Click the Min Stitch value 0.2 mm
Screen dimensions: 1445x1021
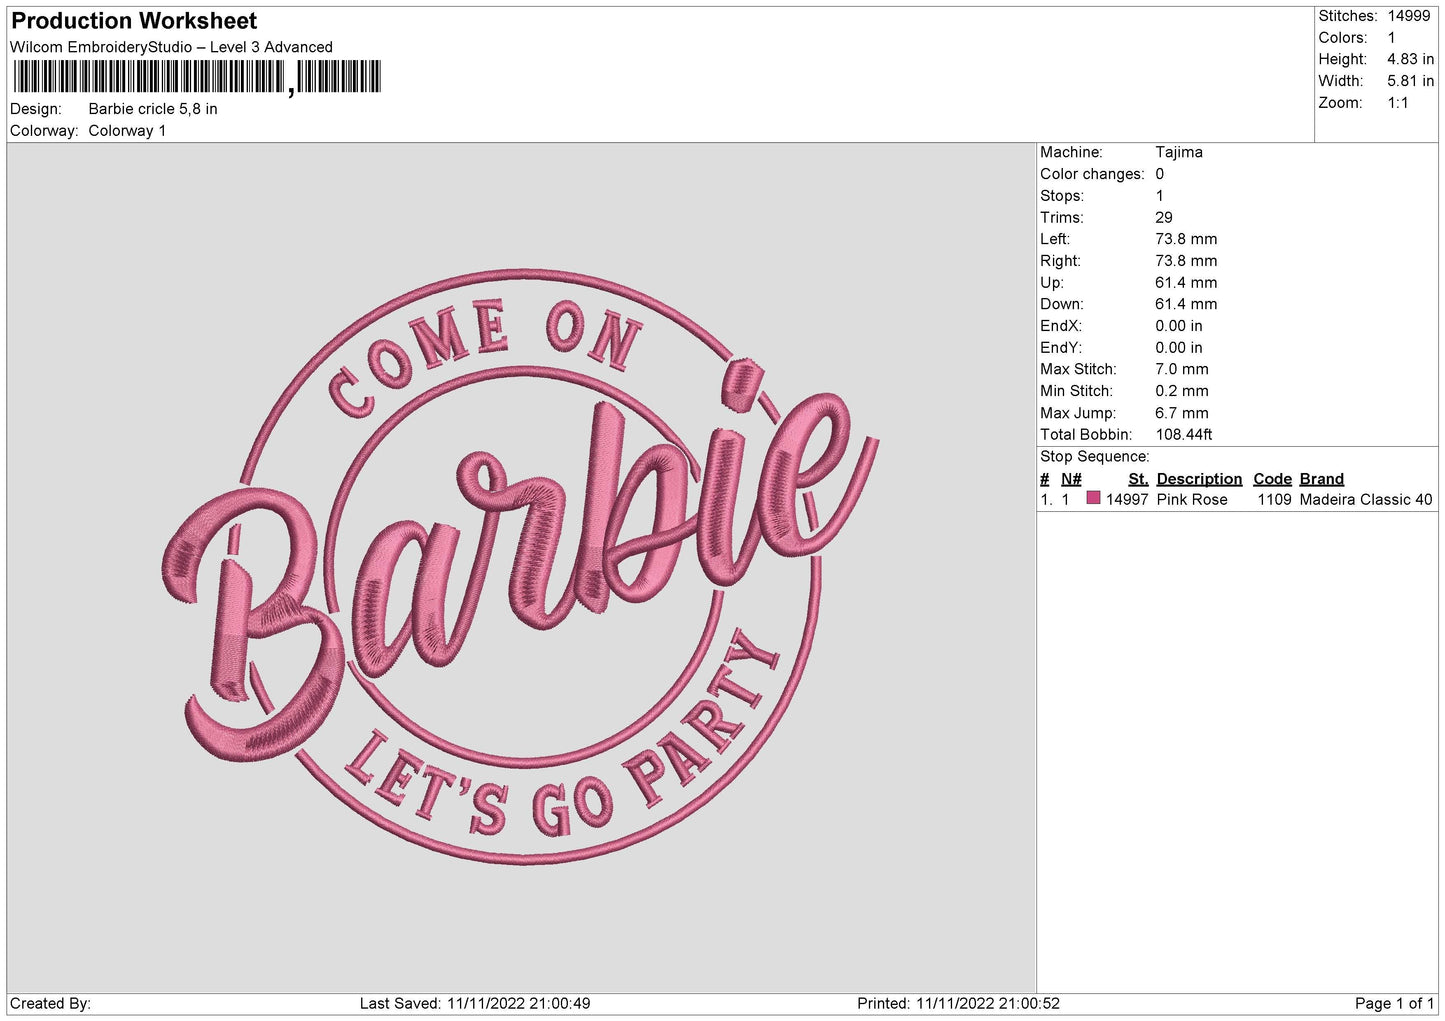1182,391
